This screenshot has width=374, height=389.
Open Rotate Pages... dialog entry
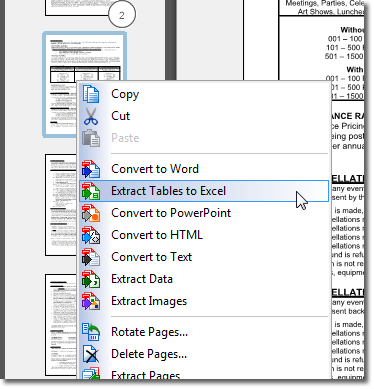coord(204,332)
